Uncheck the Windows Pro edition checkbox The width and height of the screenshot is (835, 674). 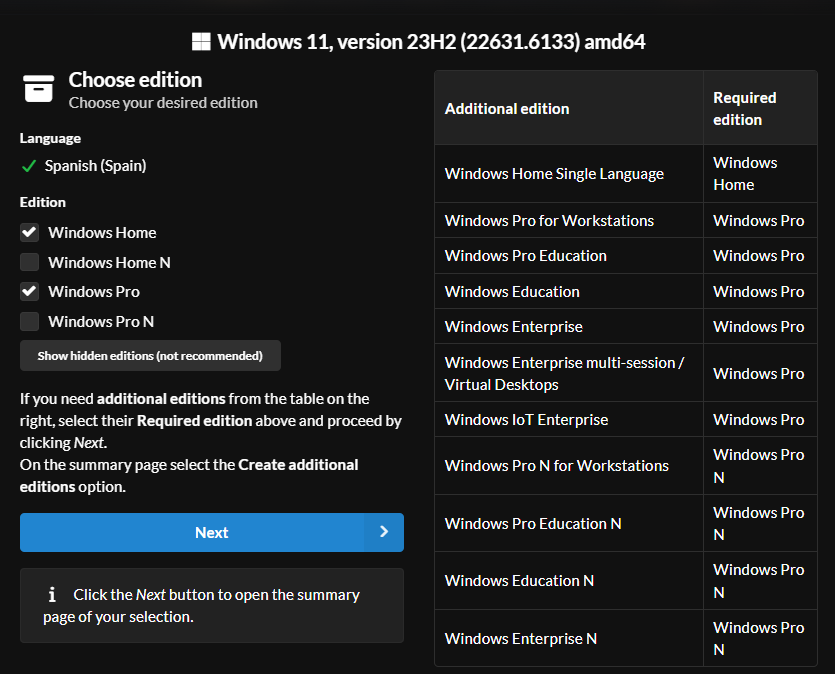[x=30, y=291]
